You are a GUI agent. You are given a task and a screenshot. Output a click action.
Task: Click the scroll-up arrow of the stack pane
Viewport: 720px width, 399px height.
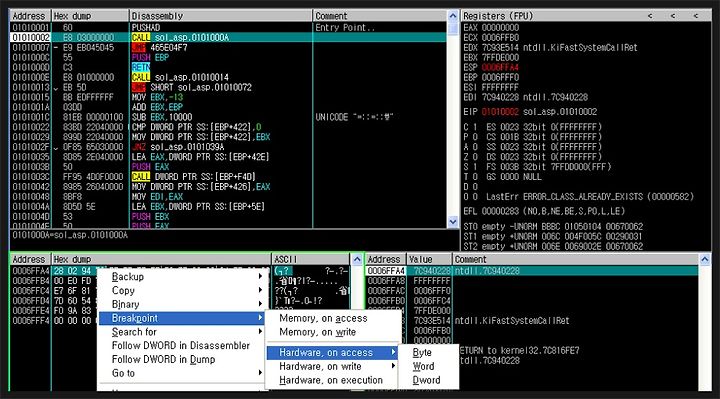[704, 259]
